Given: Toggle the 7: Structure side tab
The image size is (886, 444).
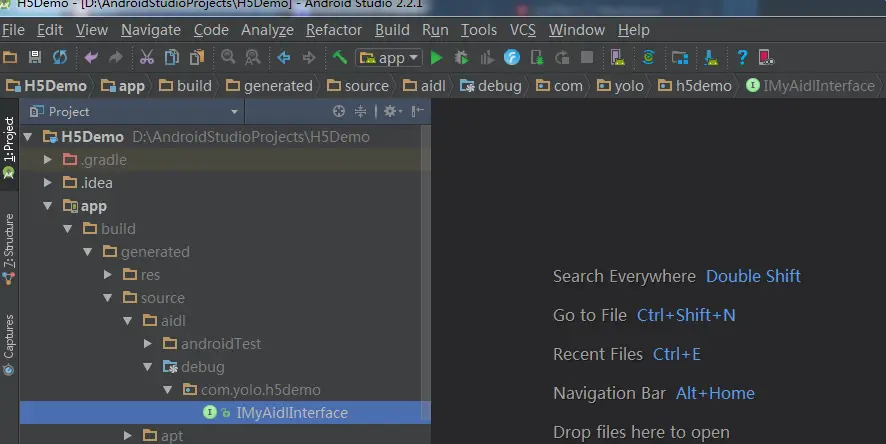Looking at the screenshot, I should pyautogui.click(x=8, y=249).
